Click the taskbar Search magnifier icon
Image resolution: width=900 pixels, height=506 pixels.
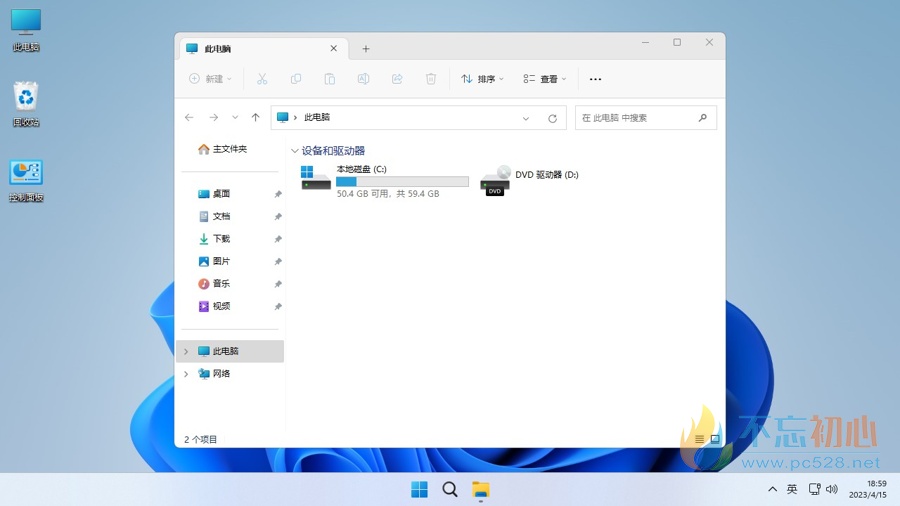pos(450,489)
